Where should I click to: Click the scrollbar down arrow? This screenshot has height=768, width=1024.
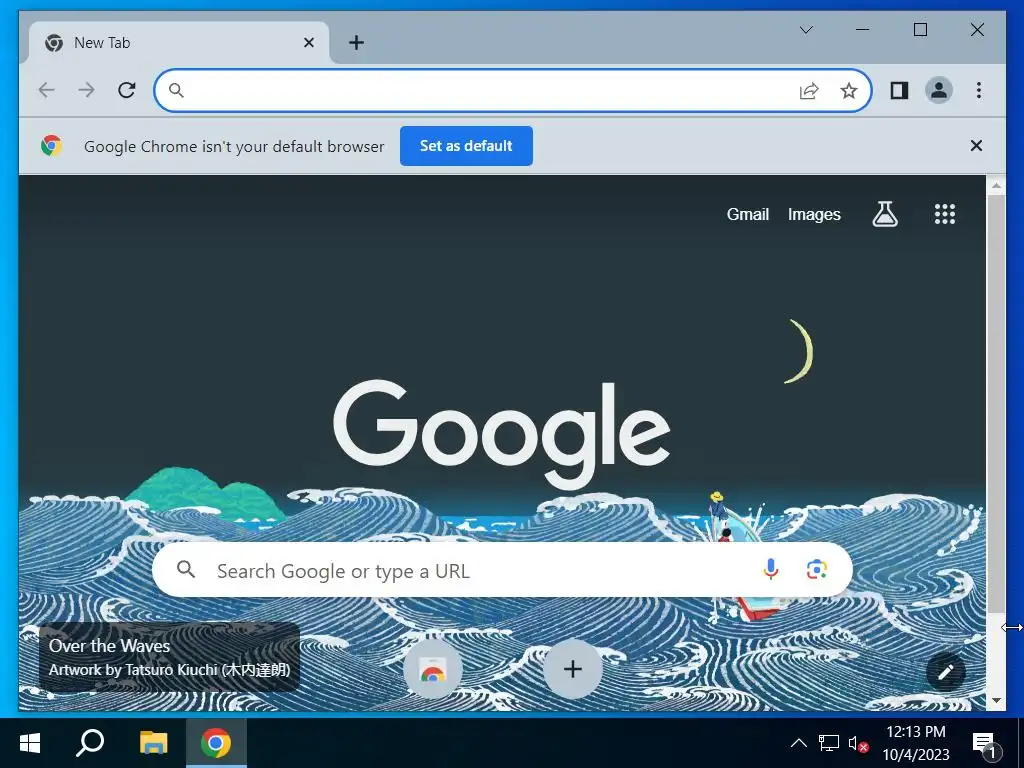(x=996, y=701)
